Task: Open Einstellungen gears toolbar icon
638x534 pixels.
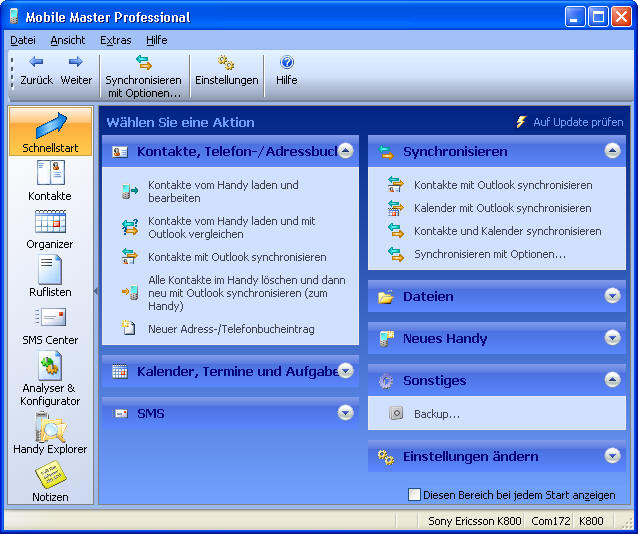Action: pos(226,62)
